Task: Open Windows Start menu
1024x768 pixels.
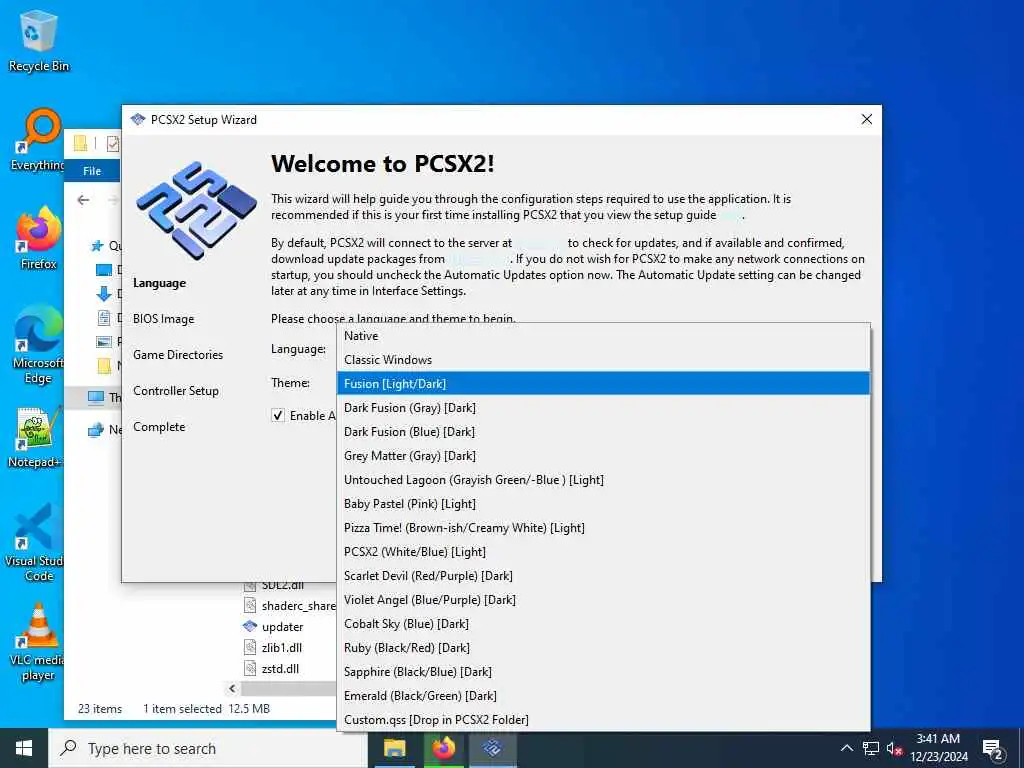Action: [x=24, y=748]
